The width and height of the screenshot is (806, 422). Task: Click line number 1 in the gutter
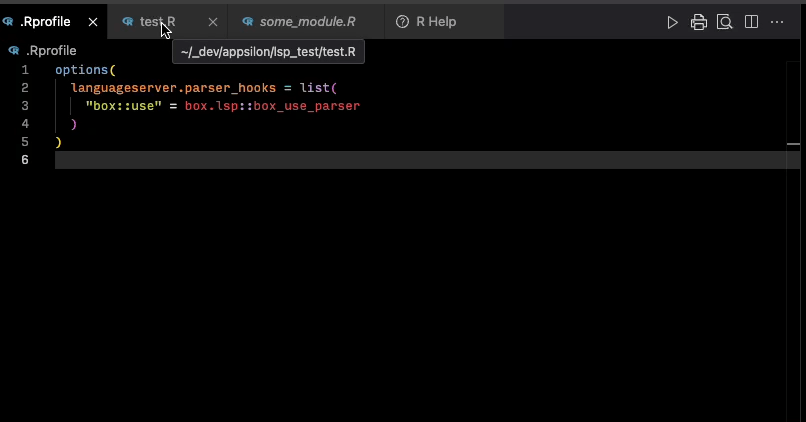coord(25,70)
